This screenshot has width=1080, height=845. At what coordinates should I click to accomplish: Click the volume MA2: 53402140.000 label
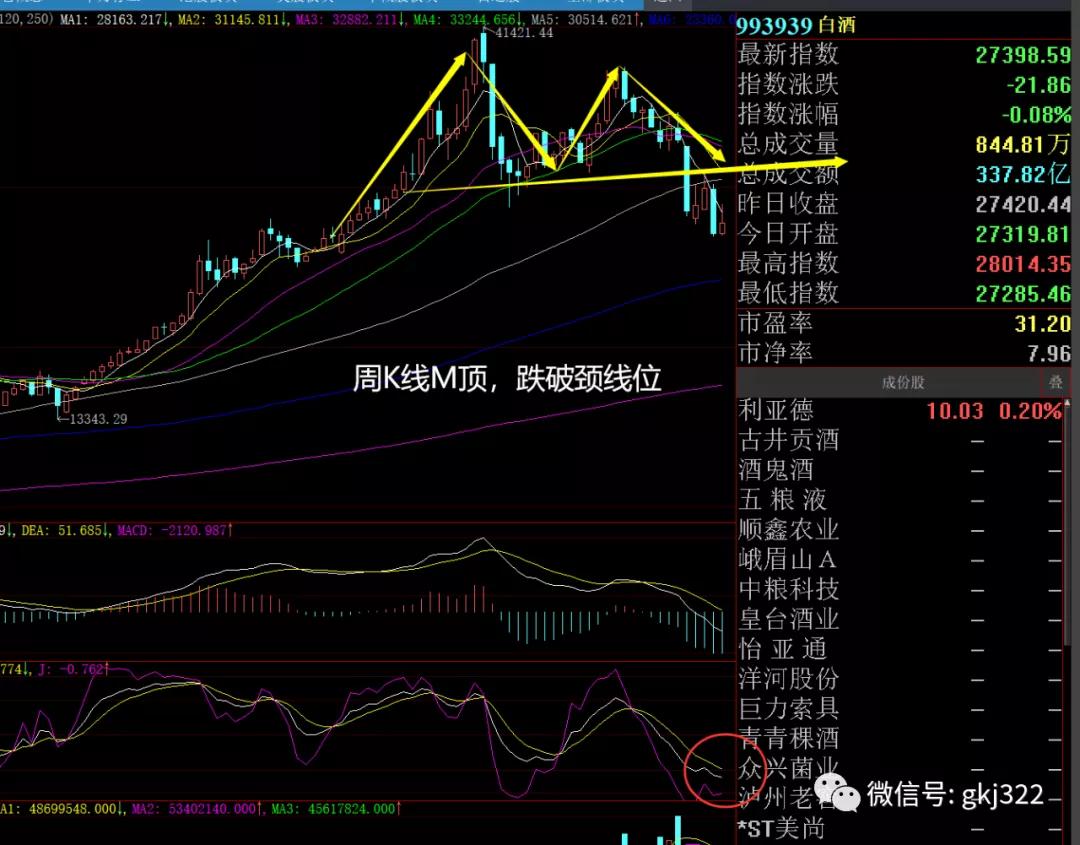tap(197, 809)
